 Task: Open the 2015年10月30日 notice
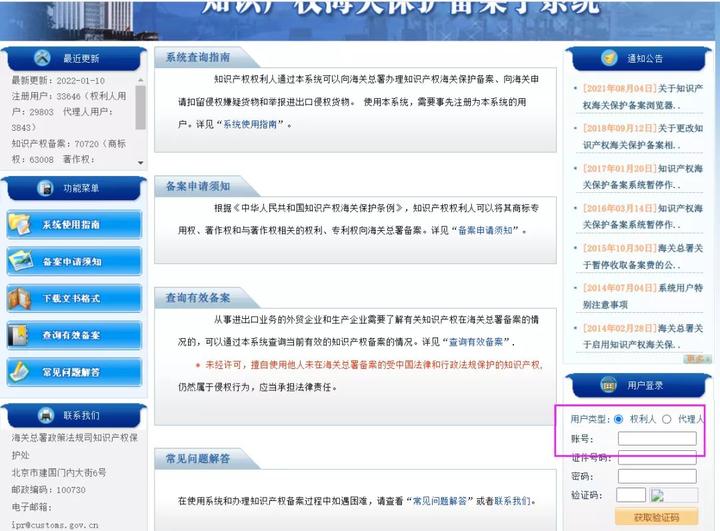pos(642,256)
